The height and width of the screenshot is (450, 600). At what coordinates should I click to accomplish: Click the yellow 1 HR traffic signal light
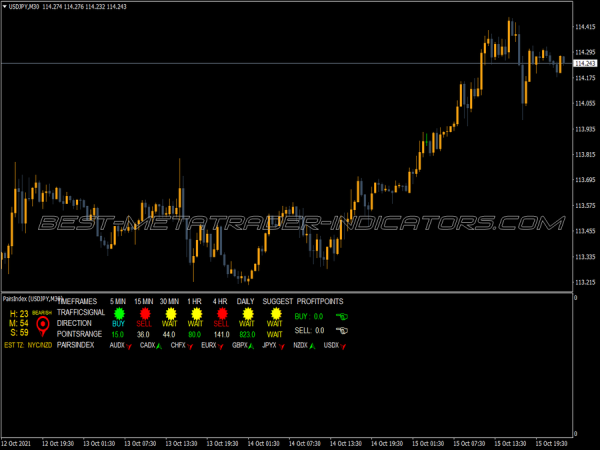coord(196,314)
